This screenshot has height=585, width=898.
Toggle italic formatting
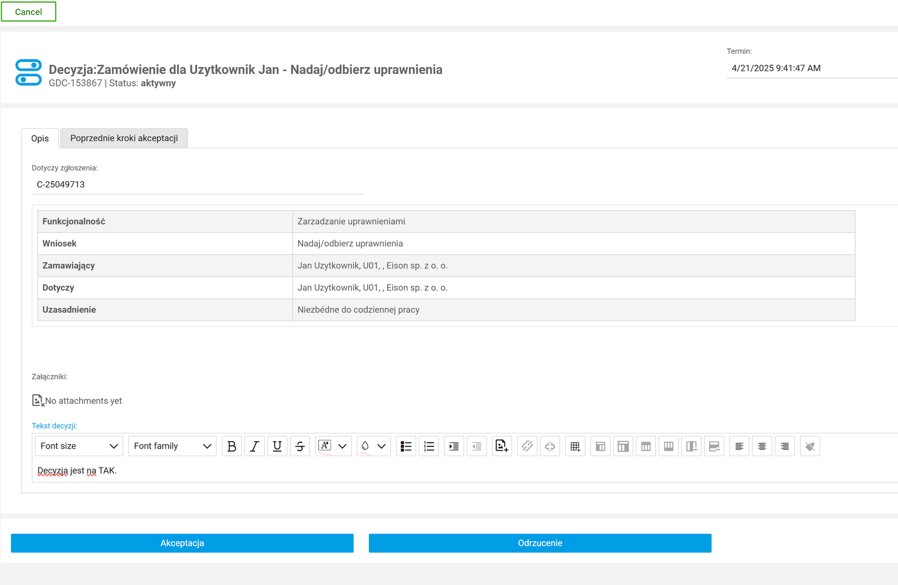[x=254, y=447]
